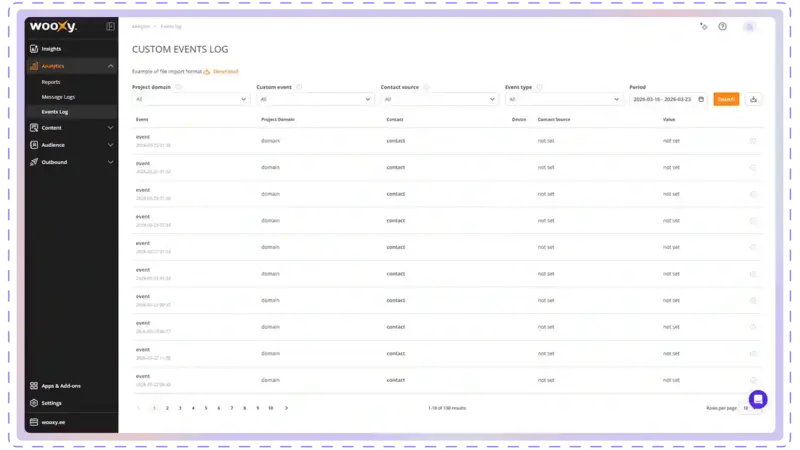Go to page 3
Screen dimensions: 800x450
pyautogui.click(x=180, y=408)
